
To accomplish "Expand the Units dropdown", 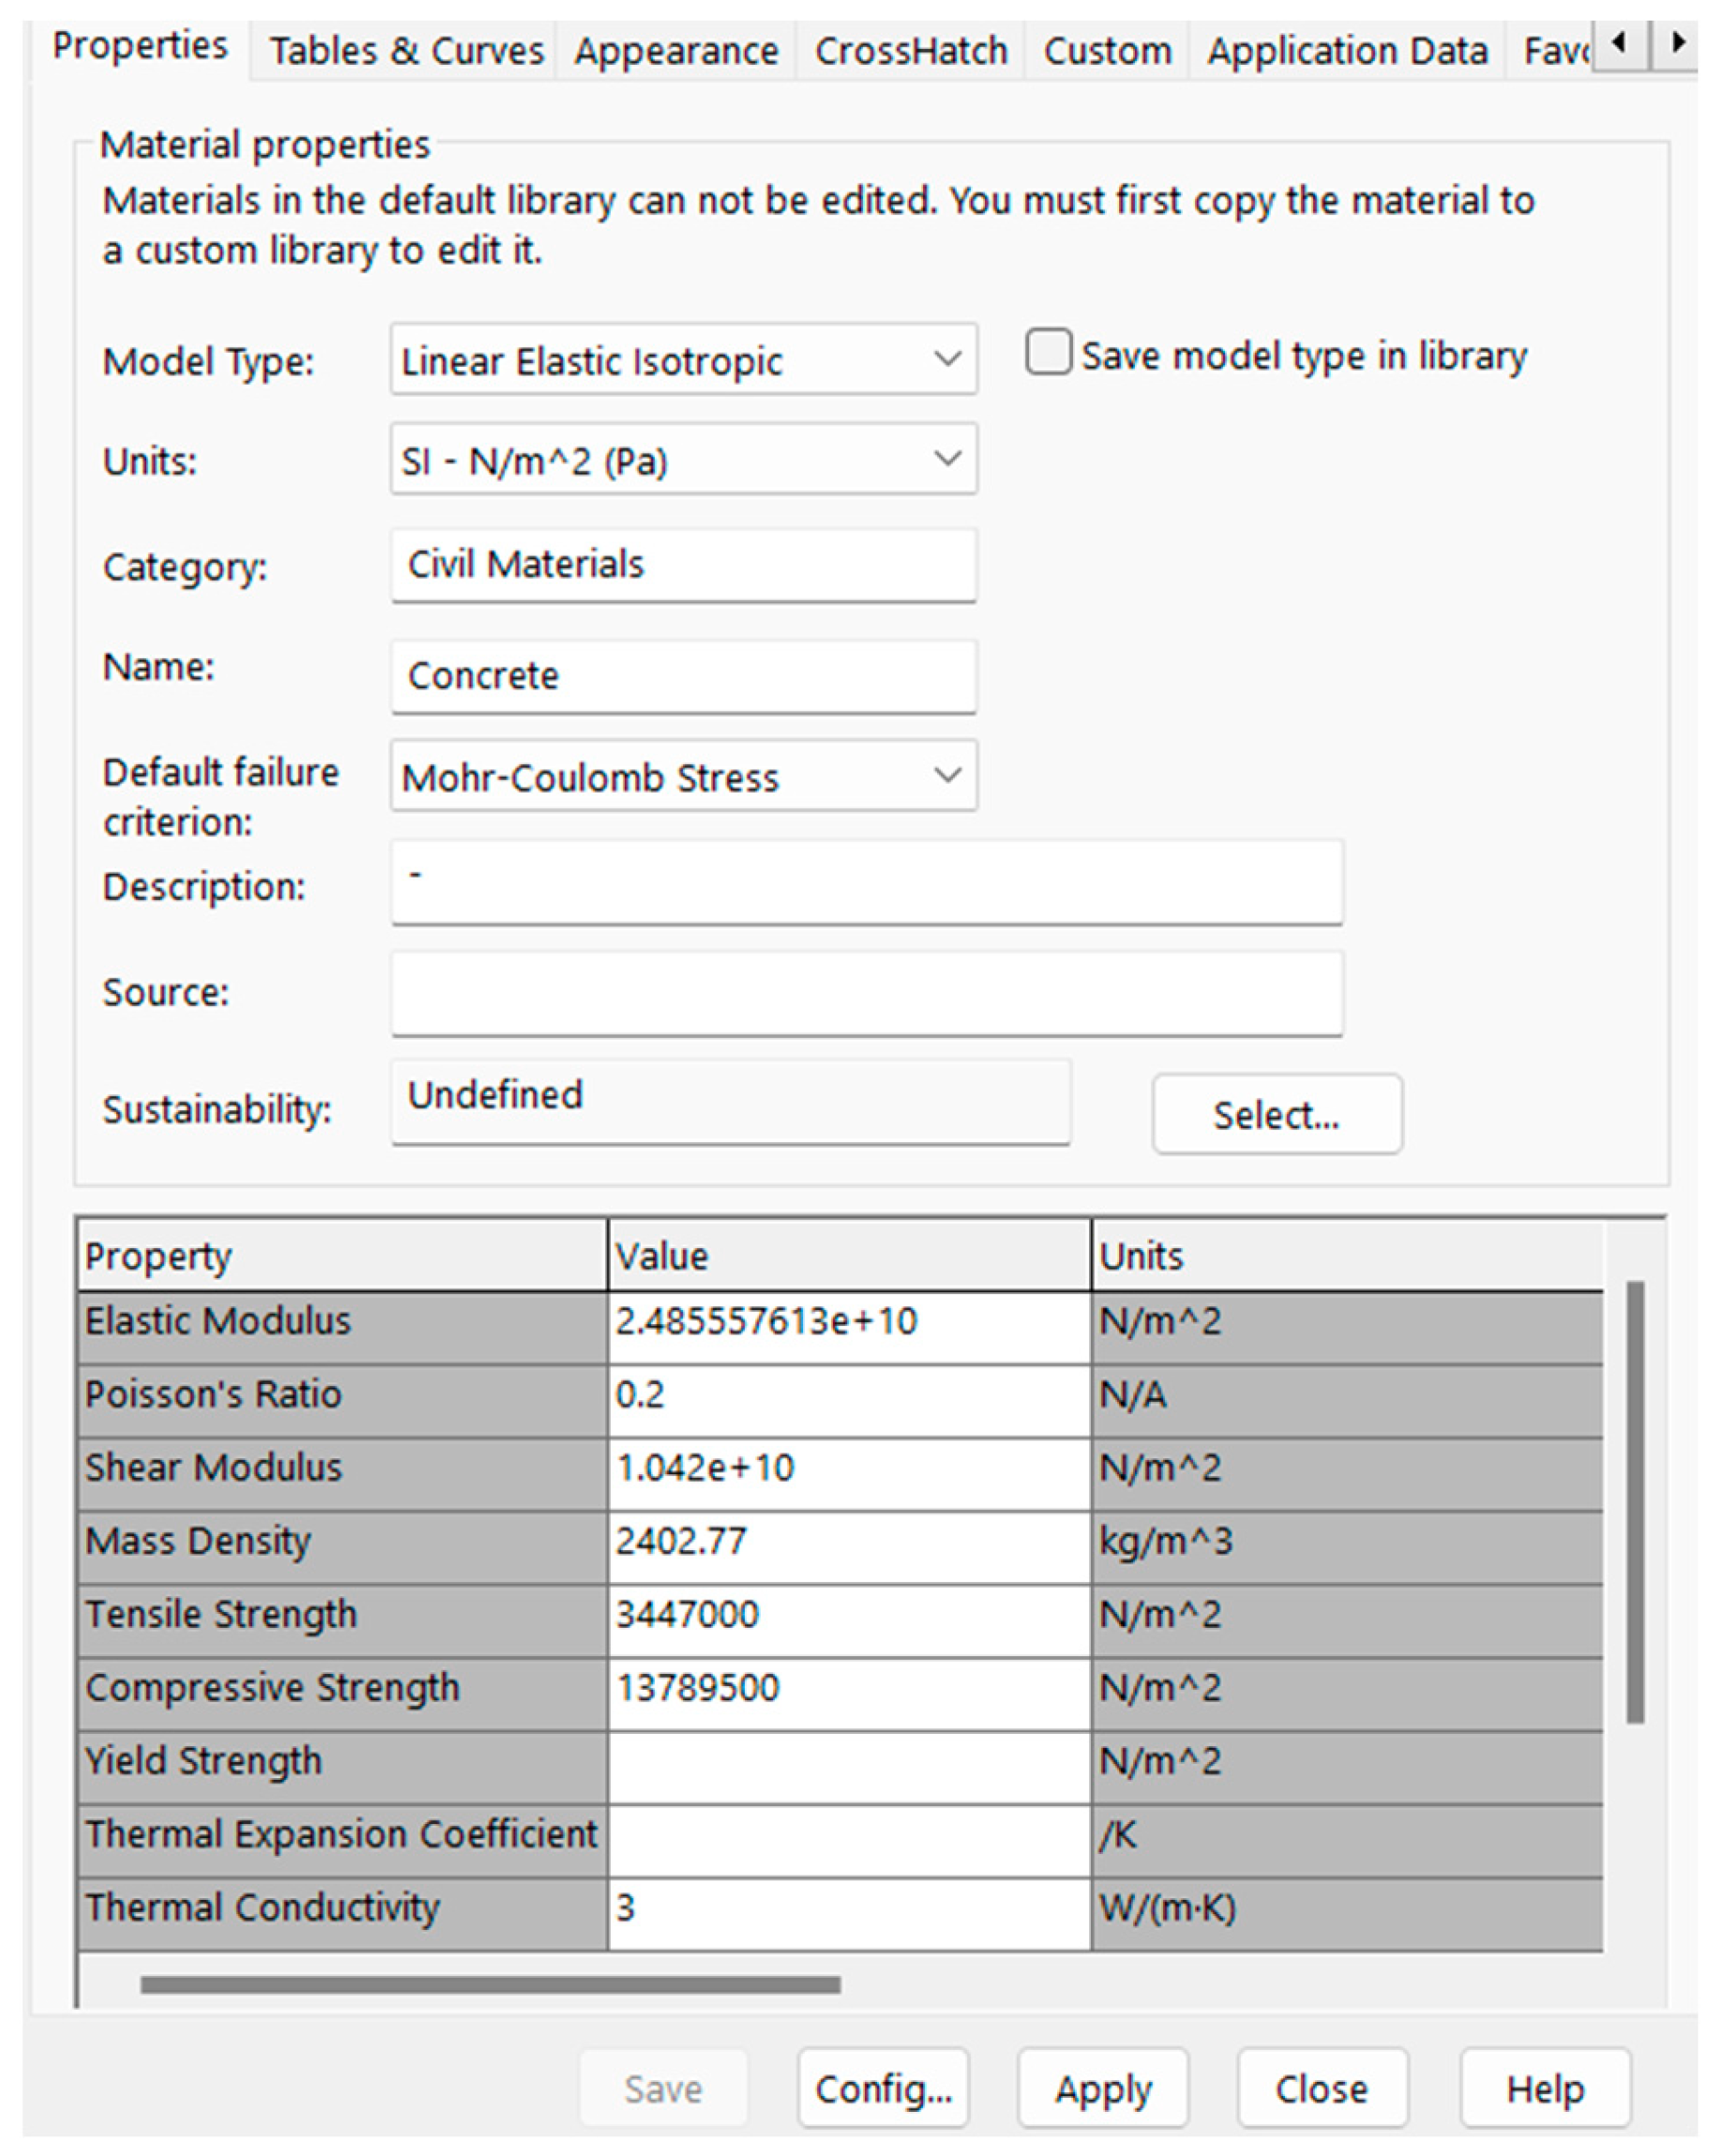I will click(683, 459).
